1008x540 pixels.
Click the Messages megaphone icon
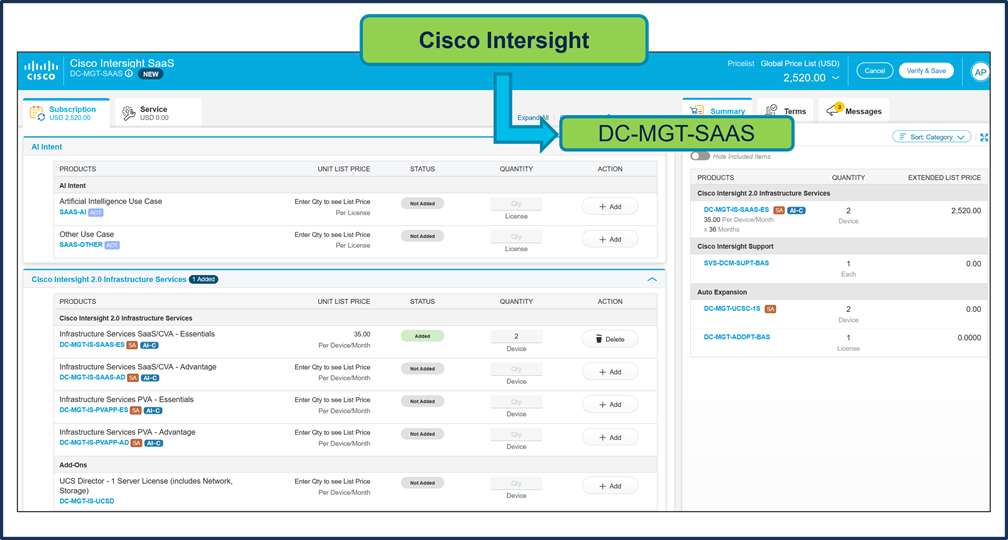coord(834,110)
